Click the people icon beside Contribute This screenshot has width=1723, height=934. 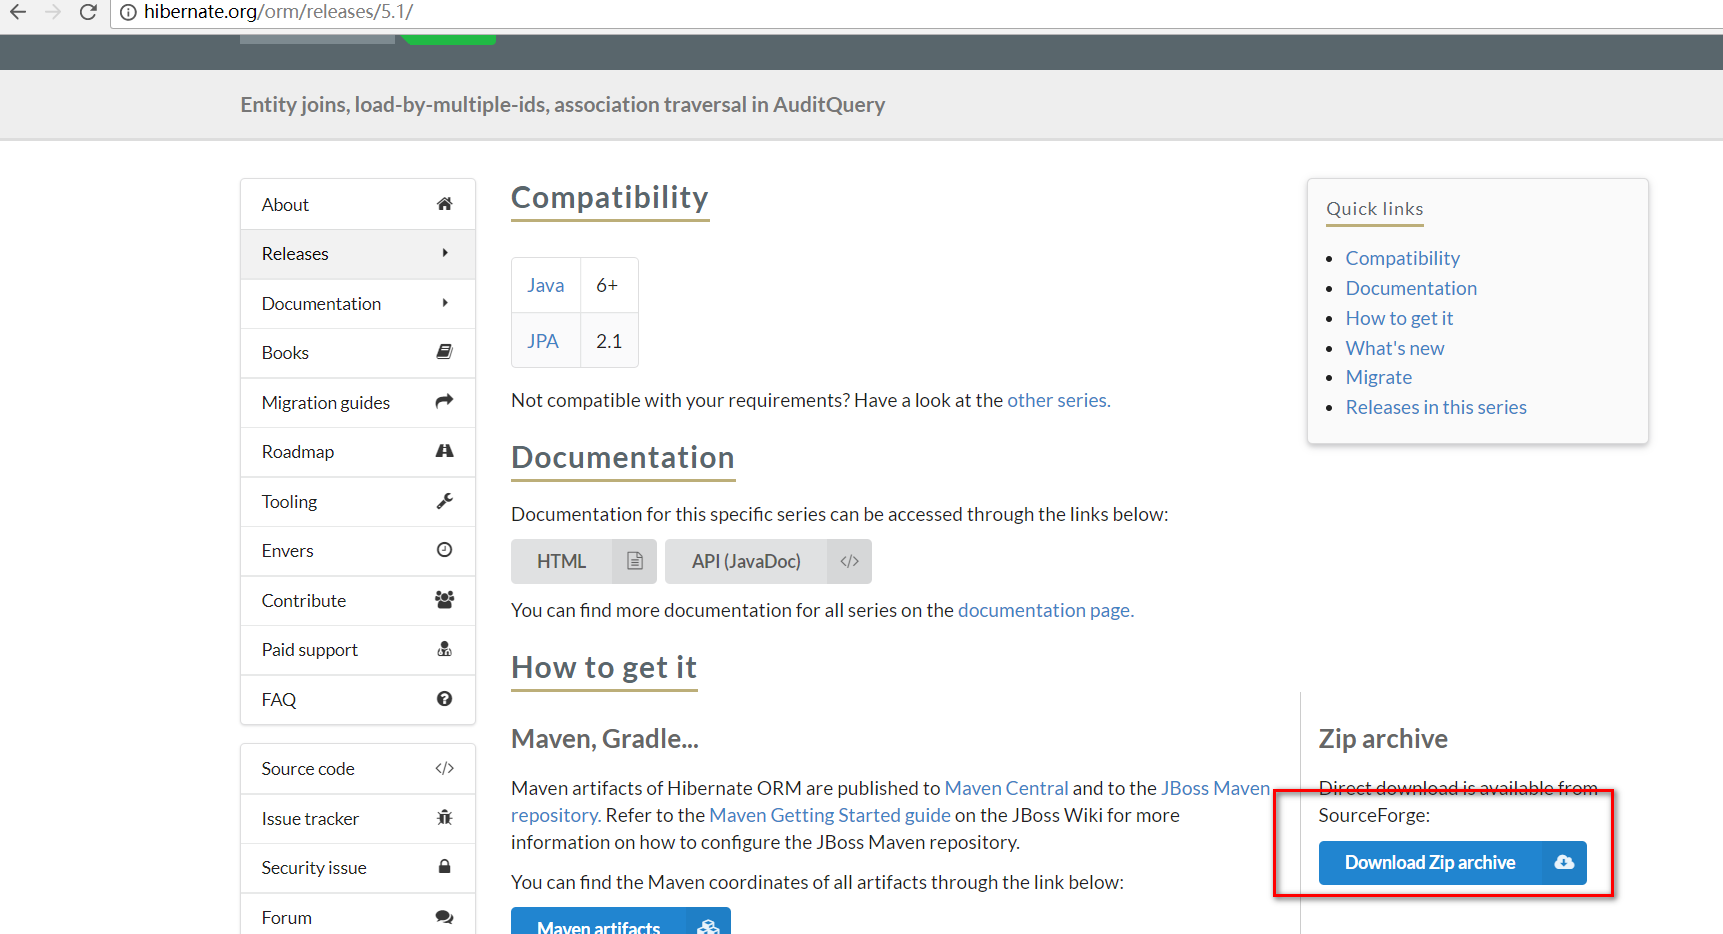[x=445, y=599]
